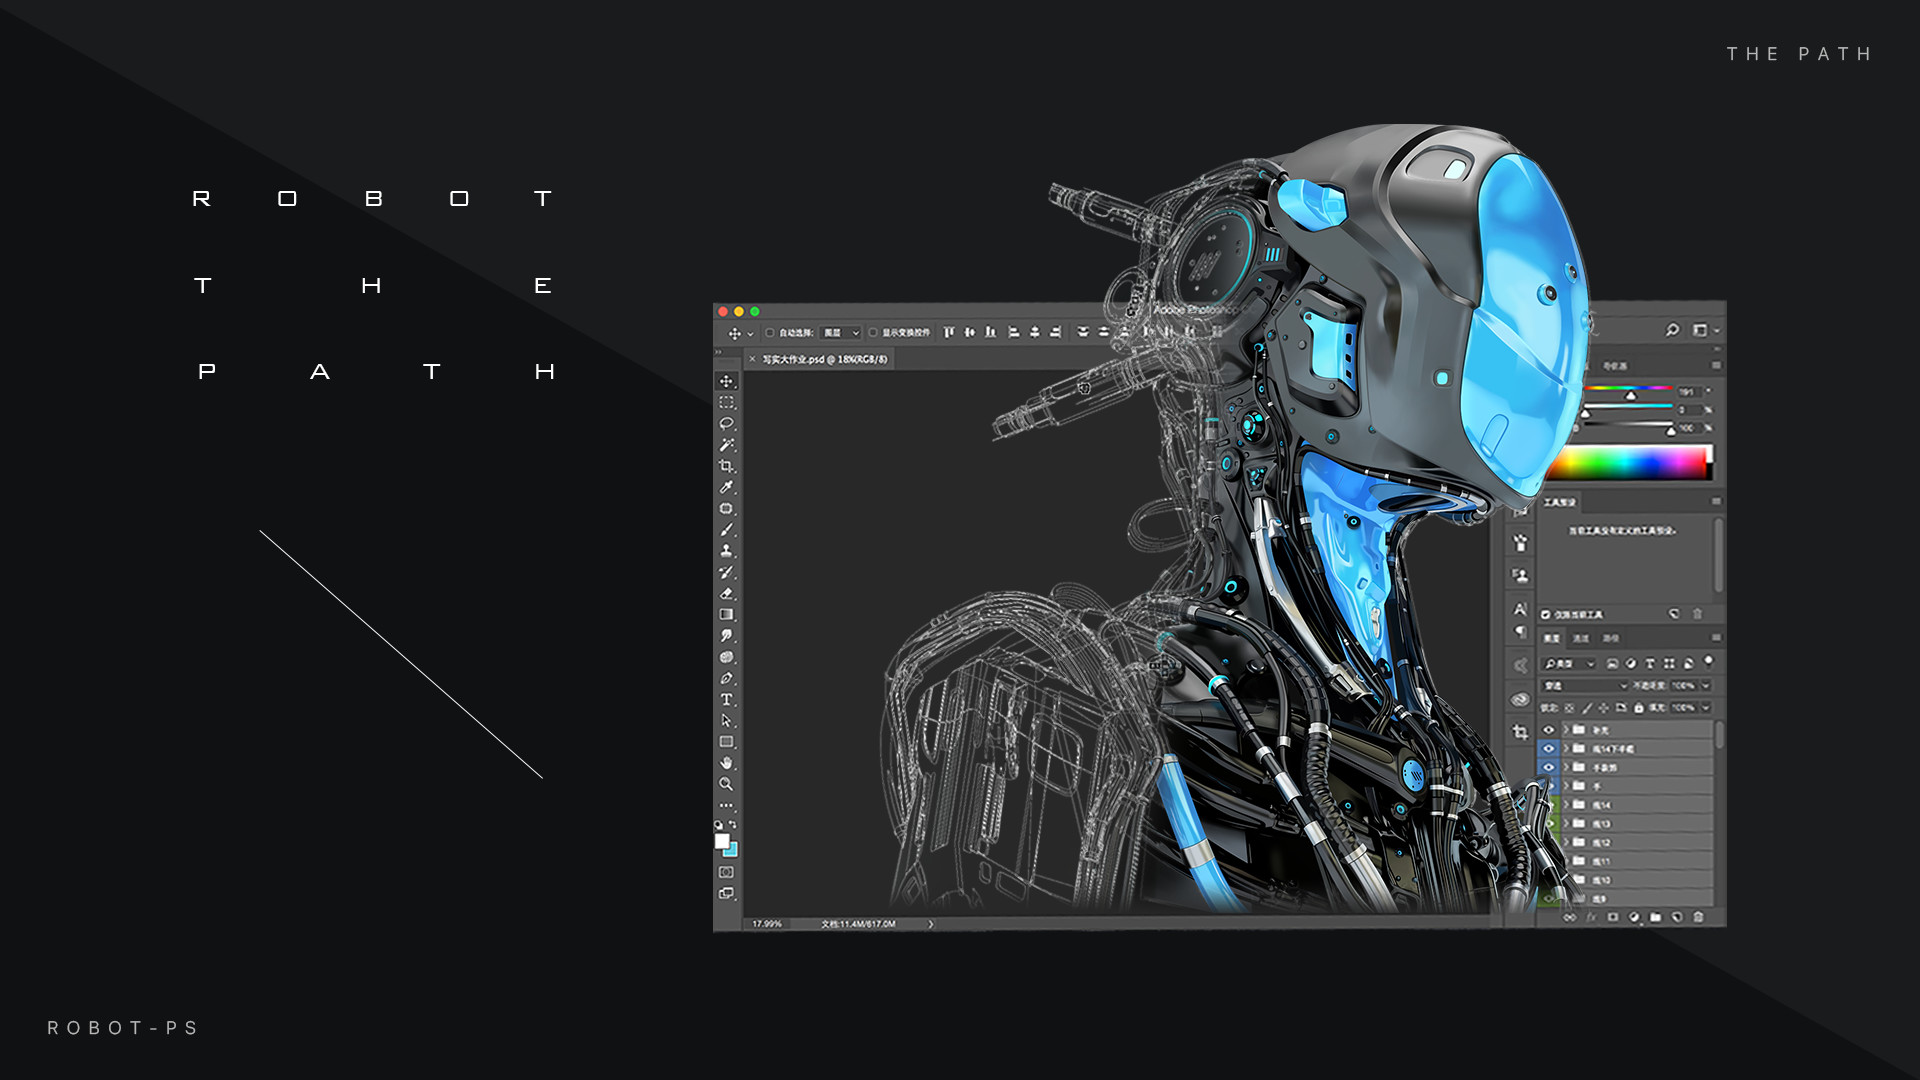The image size is (1920, 1080).
Task: Switch to the 通道 Channels tab
Action: coord(1581,638)
